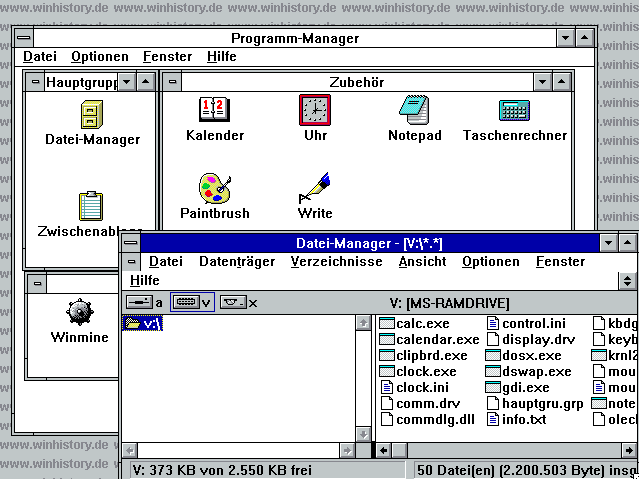
Task: Open Hilfe menu in Datei-Manager
Action: tap(145, 280)
